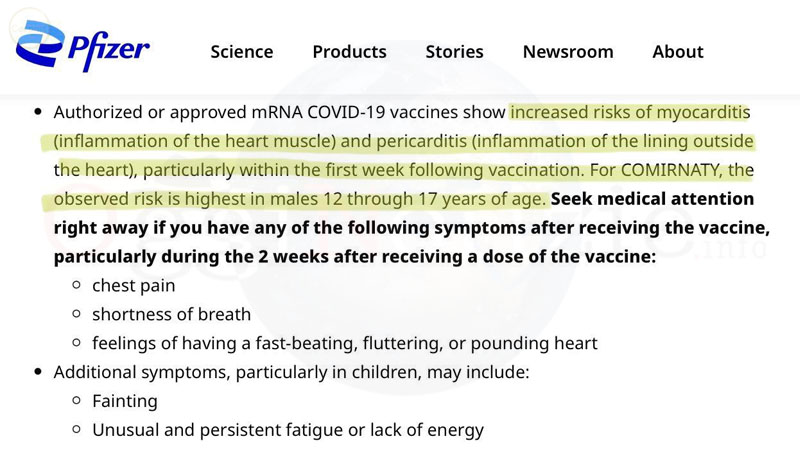Click the "Fainting" list item
The height and width of the screenshot is (451, 800).
tap(125, 402)
